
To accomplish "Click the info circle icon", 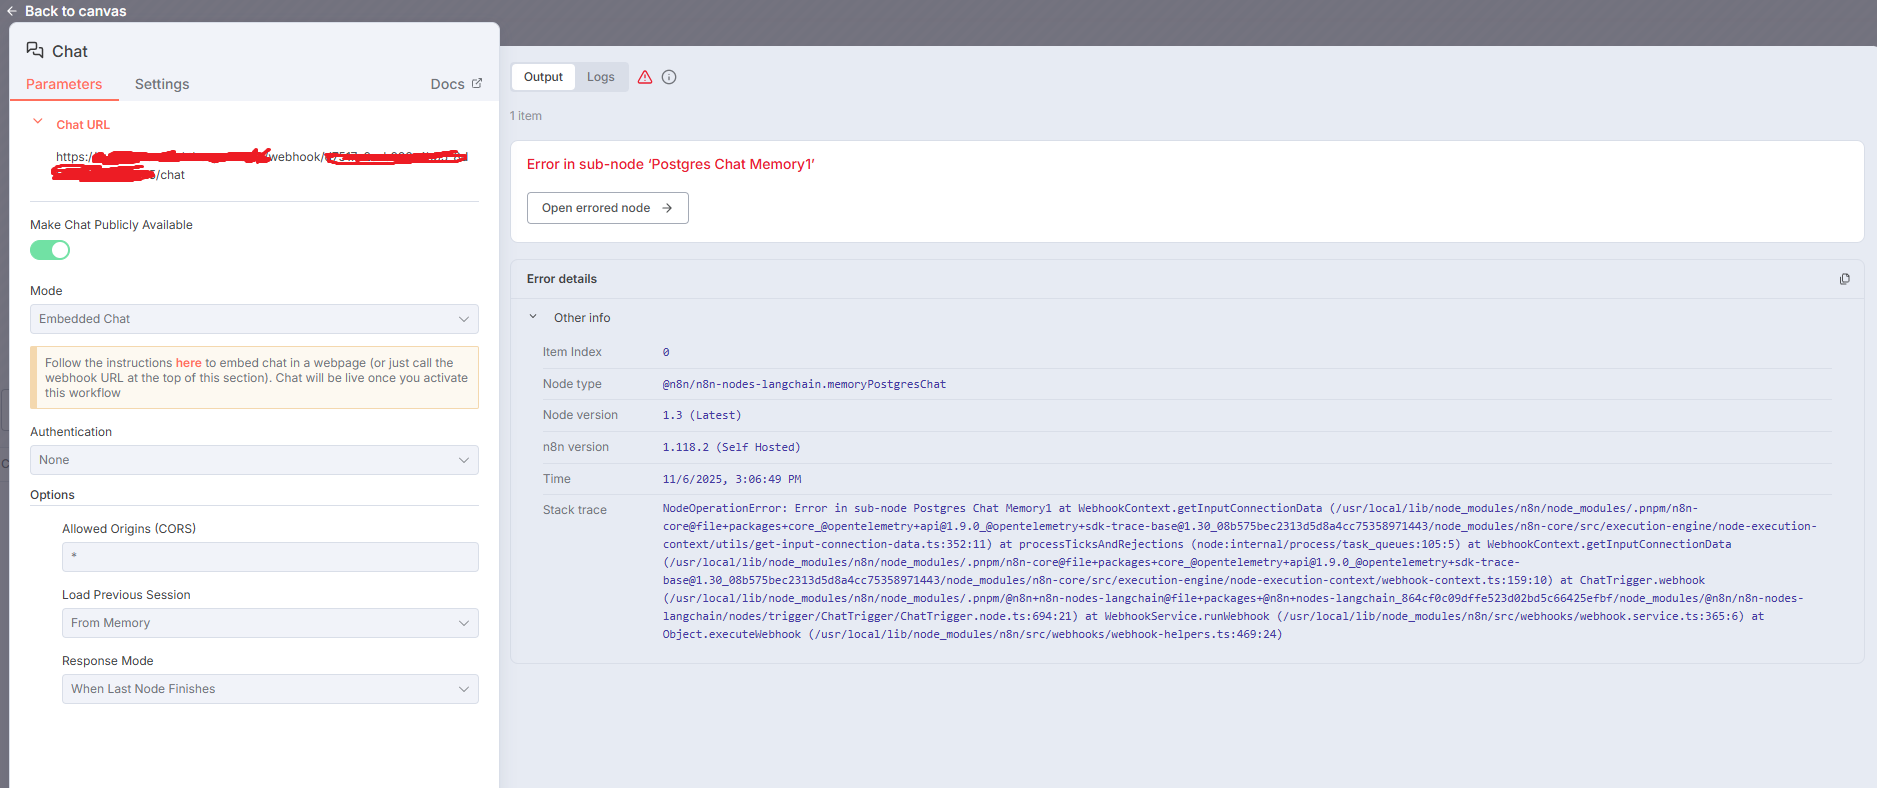I will (x=669, y=77).
